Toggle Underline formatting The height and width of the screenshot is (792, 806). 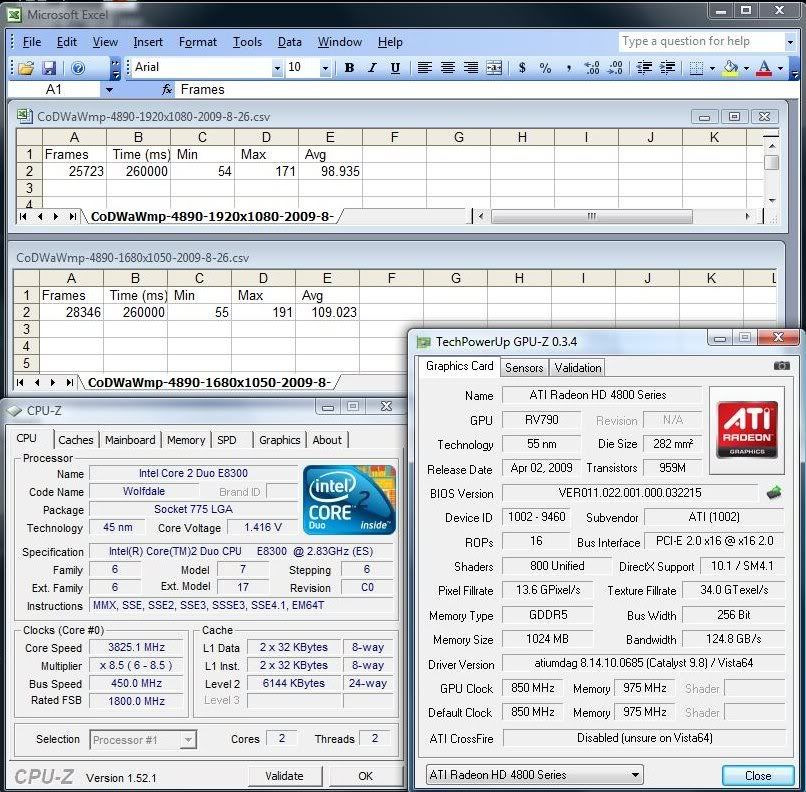(395, 68)
